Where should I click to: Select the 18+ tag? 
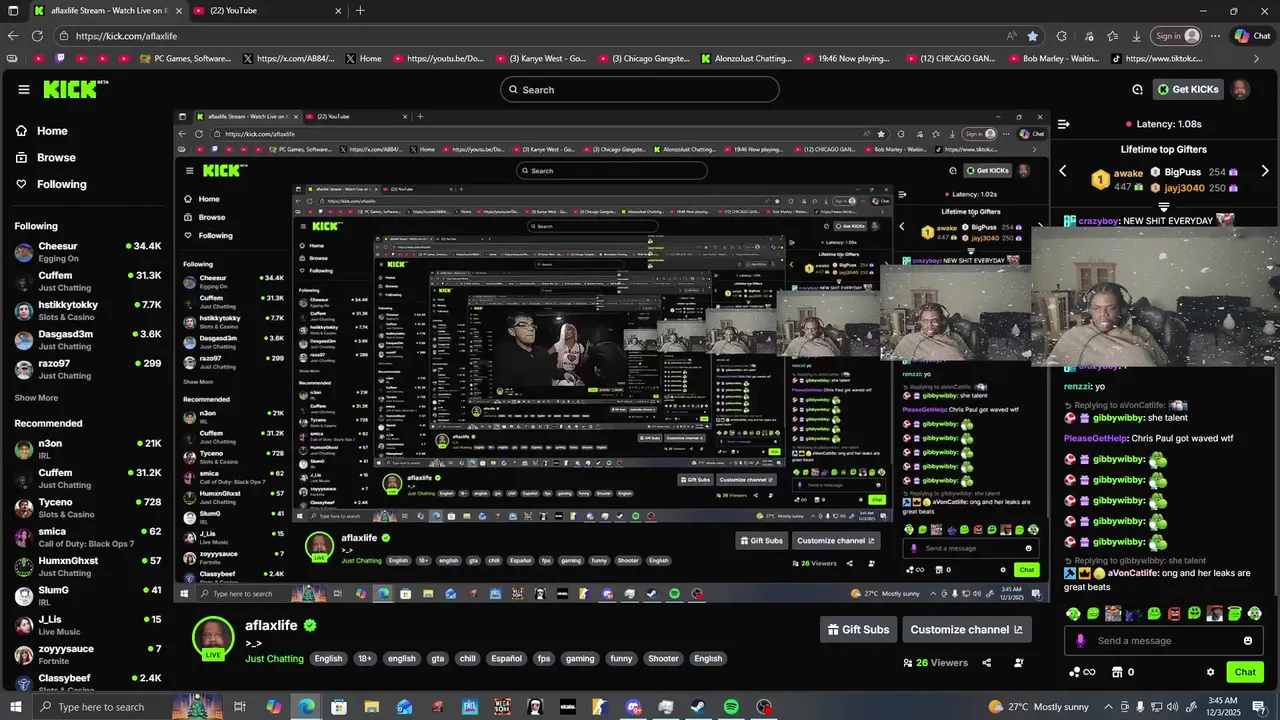tap(365, 659)
